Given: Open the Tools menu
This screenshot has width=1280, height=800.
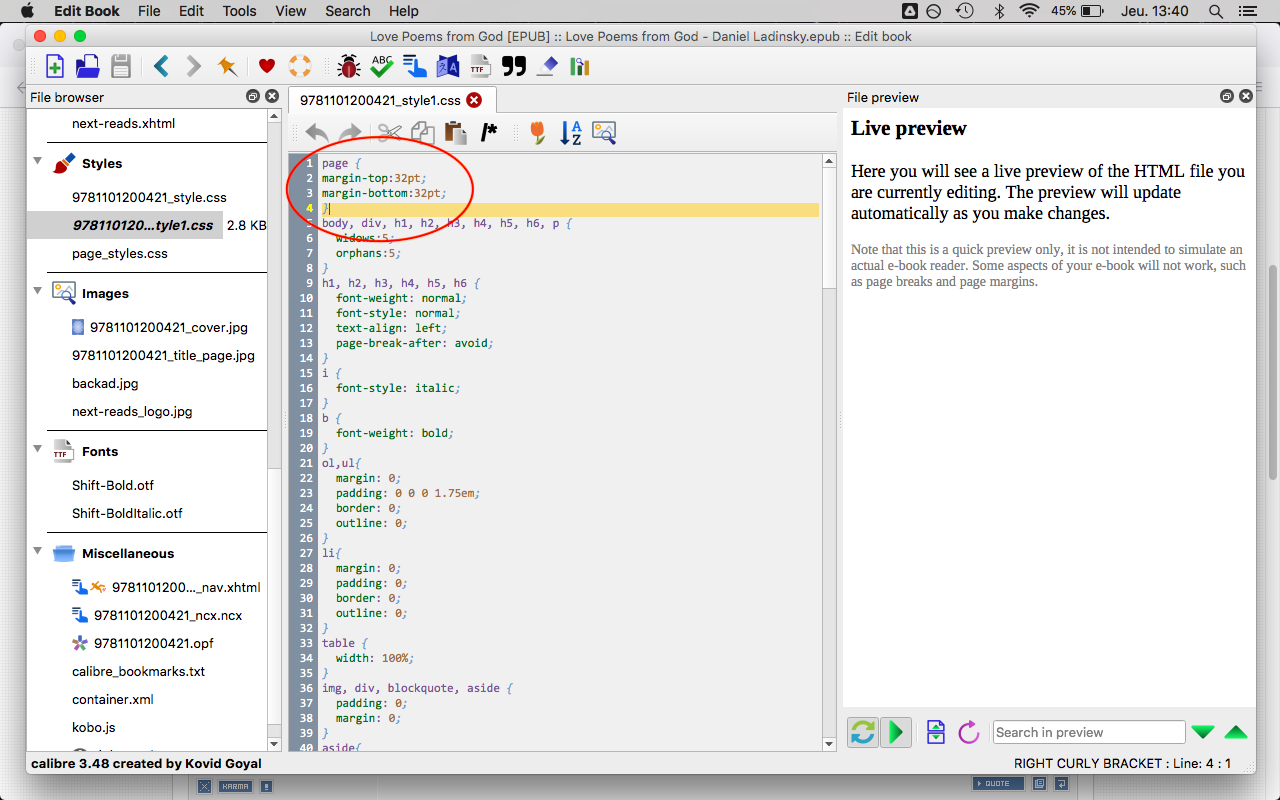Looking at the screenshot, I should coord(240,11).
